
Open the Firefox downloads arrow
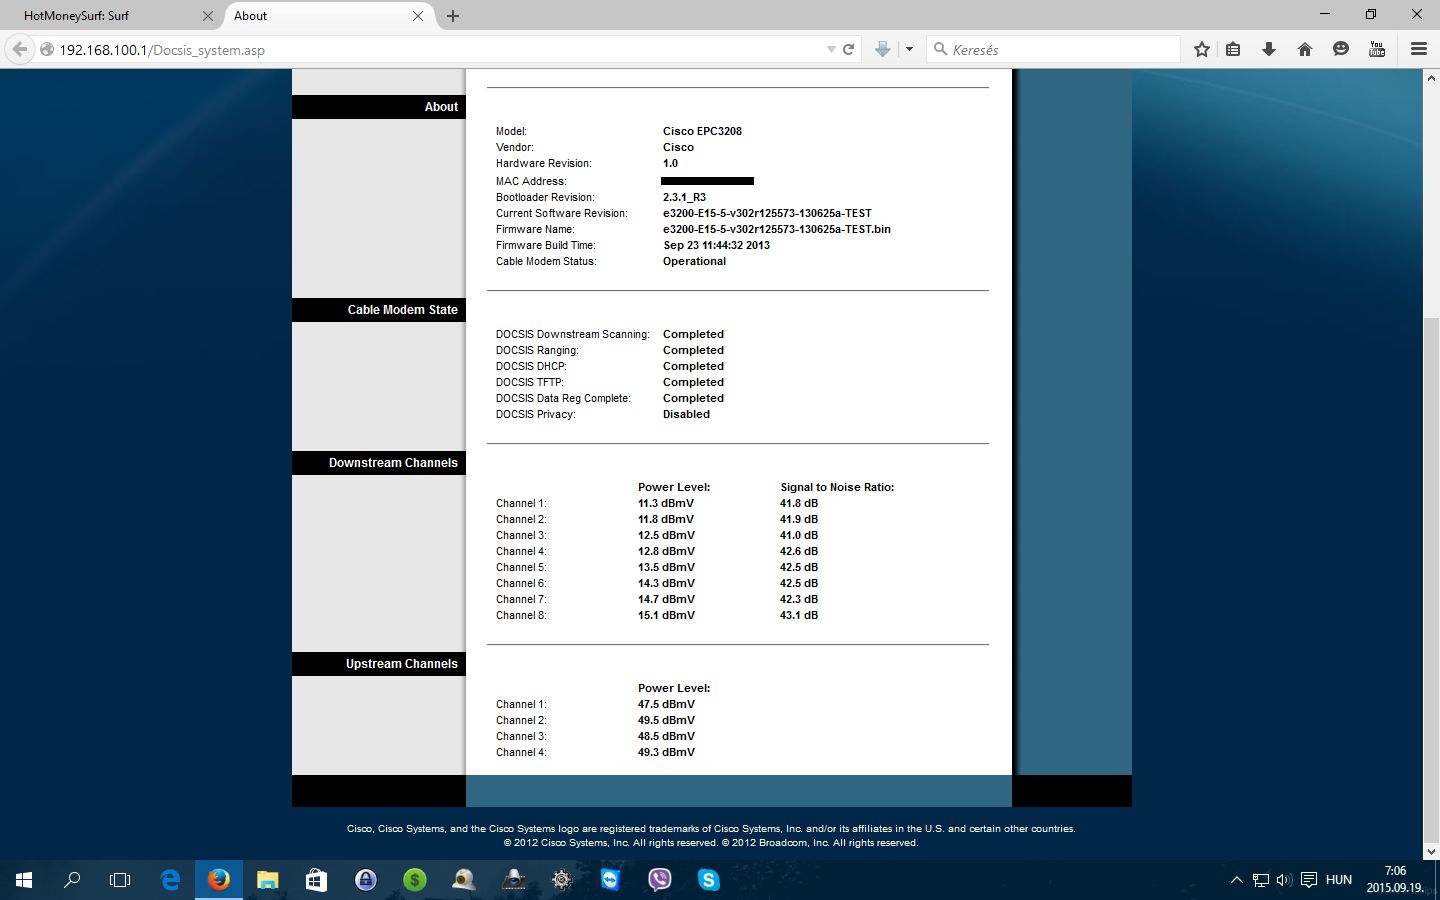(x=1269, y=49)
